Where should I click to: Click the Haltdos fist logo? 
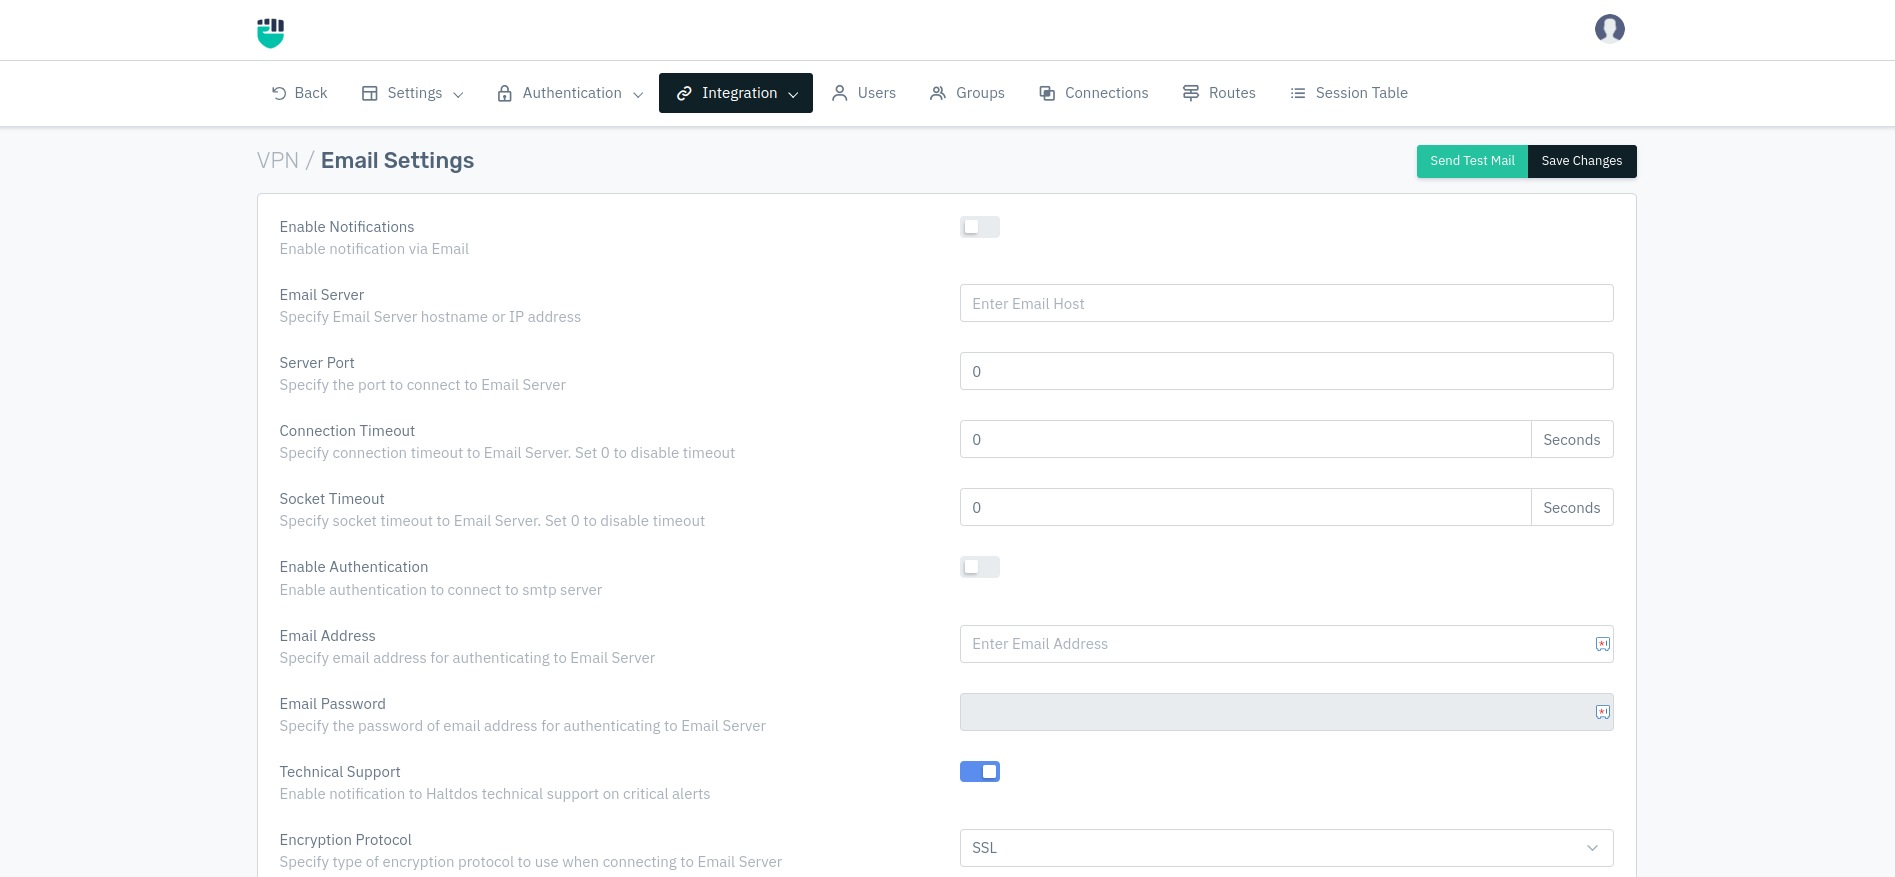point(270,32)
